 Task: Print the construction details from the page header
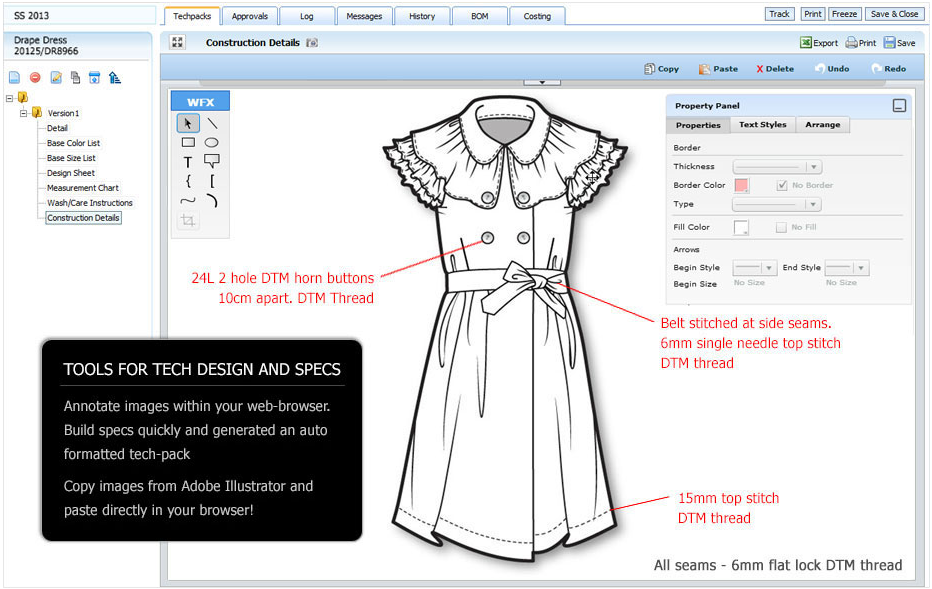click(x=861, y=43)
